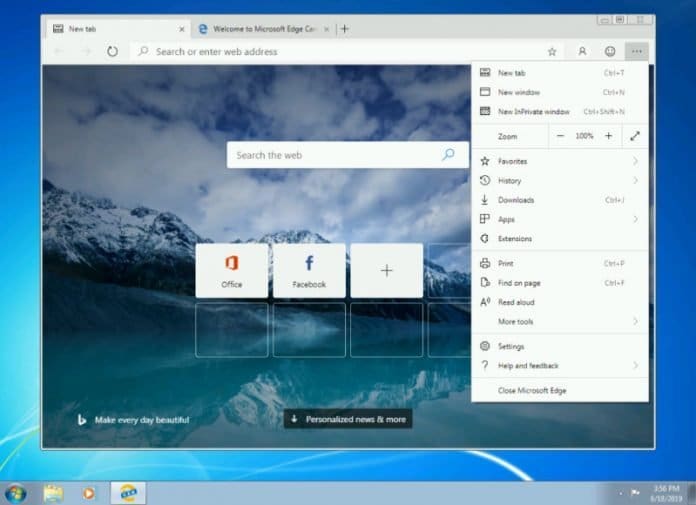
Task: Open the user profile icon
Action: coord(582,51)
